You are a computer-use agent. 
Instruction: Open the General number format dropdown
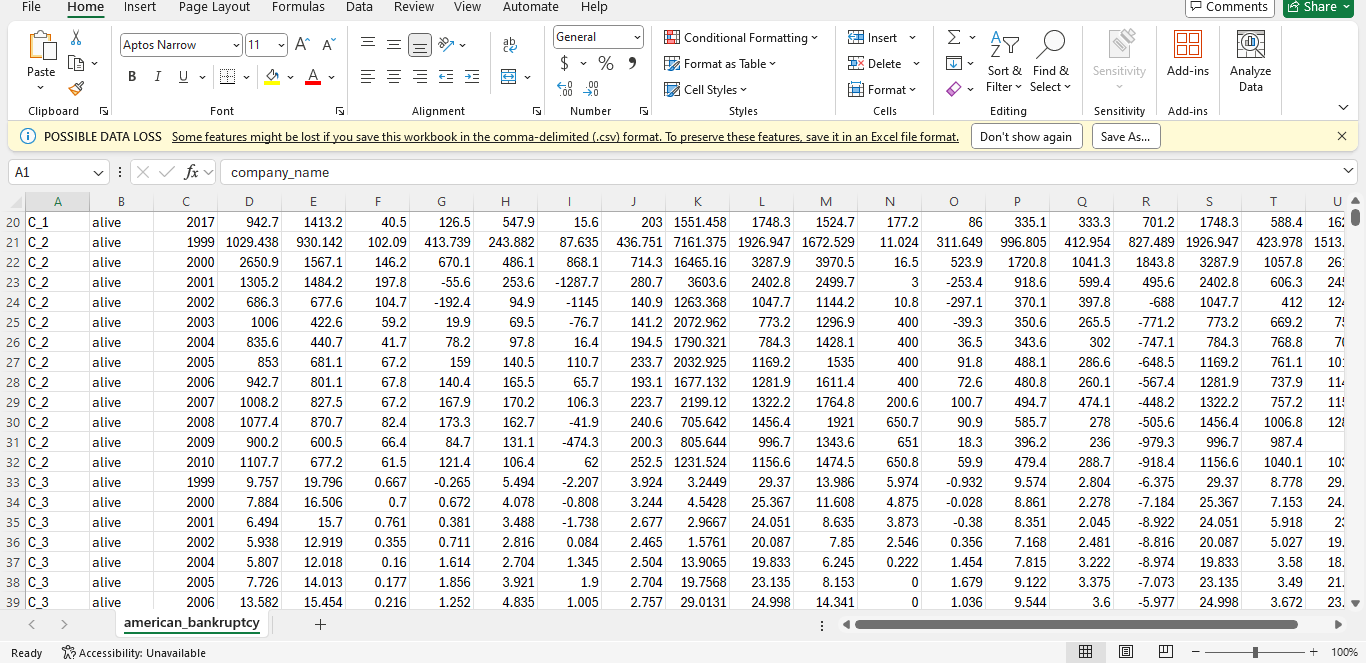coord(637,37)
